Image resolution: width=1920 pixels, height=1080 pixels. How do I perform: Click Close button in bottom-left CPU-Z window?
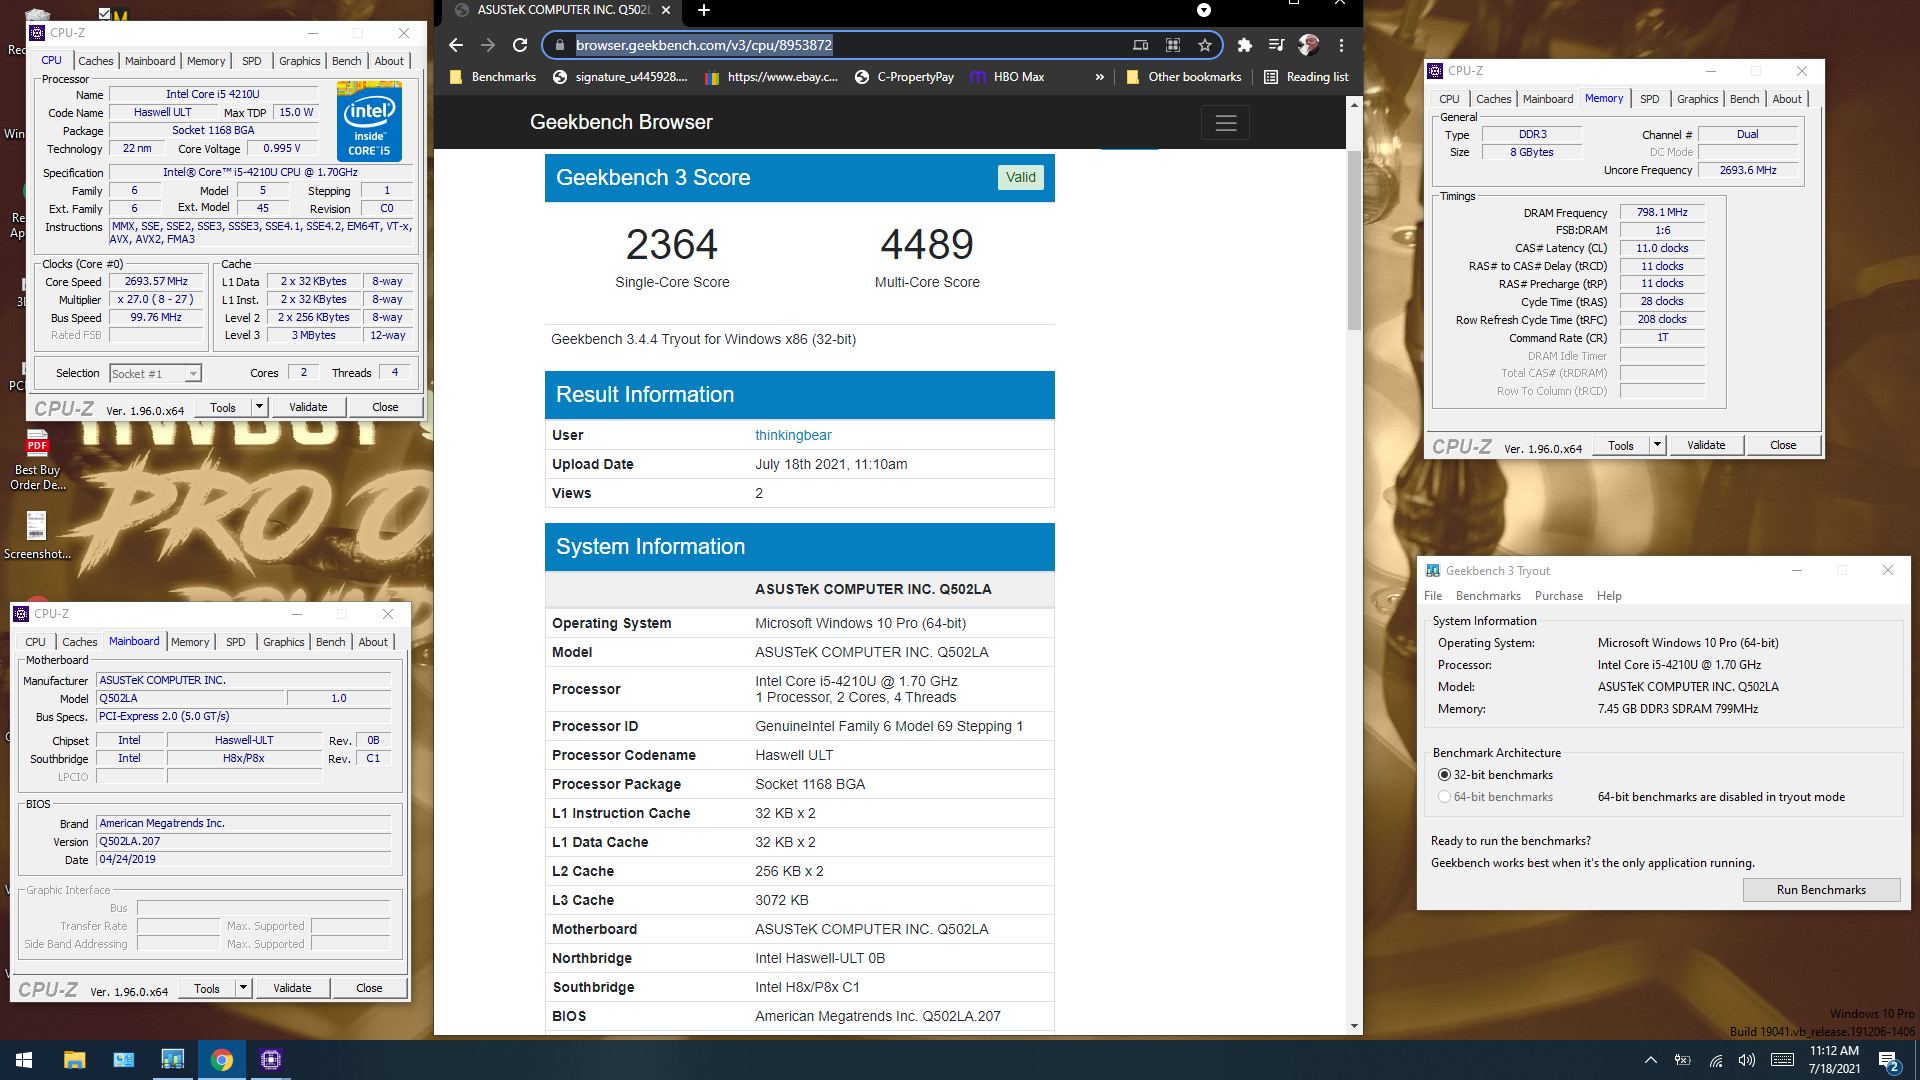[x=369, y=988]
